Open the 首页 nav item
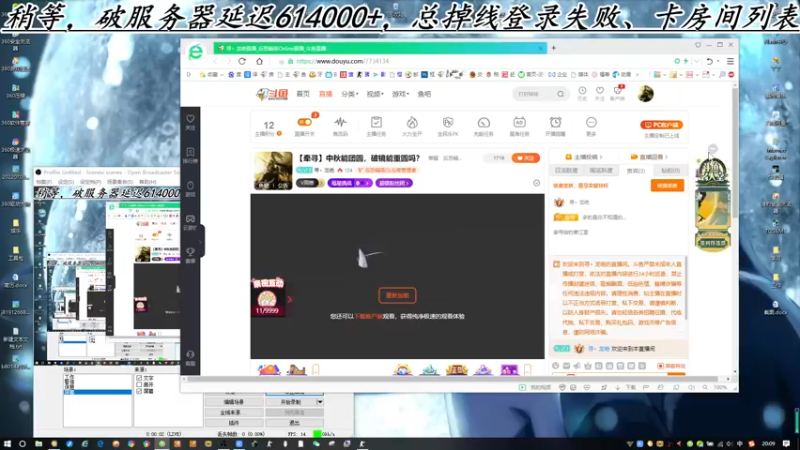 [x=303, y=94]
